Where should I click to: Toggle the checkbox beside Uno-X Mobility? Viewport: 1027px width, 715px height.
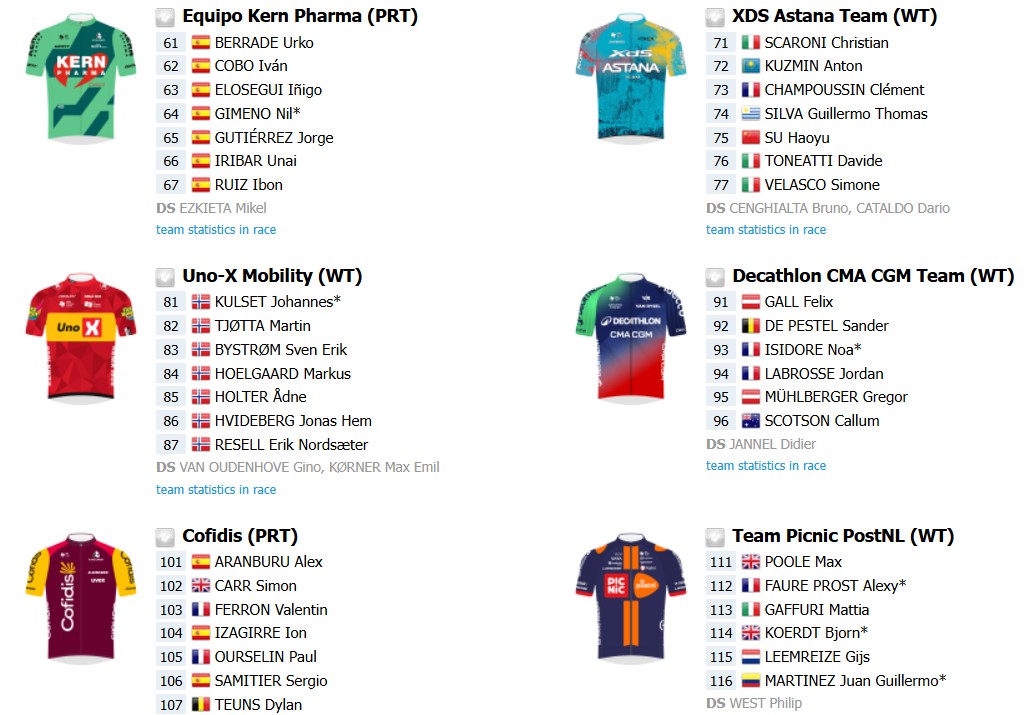click(x=165, y=277)
